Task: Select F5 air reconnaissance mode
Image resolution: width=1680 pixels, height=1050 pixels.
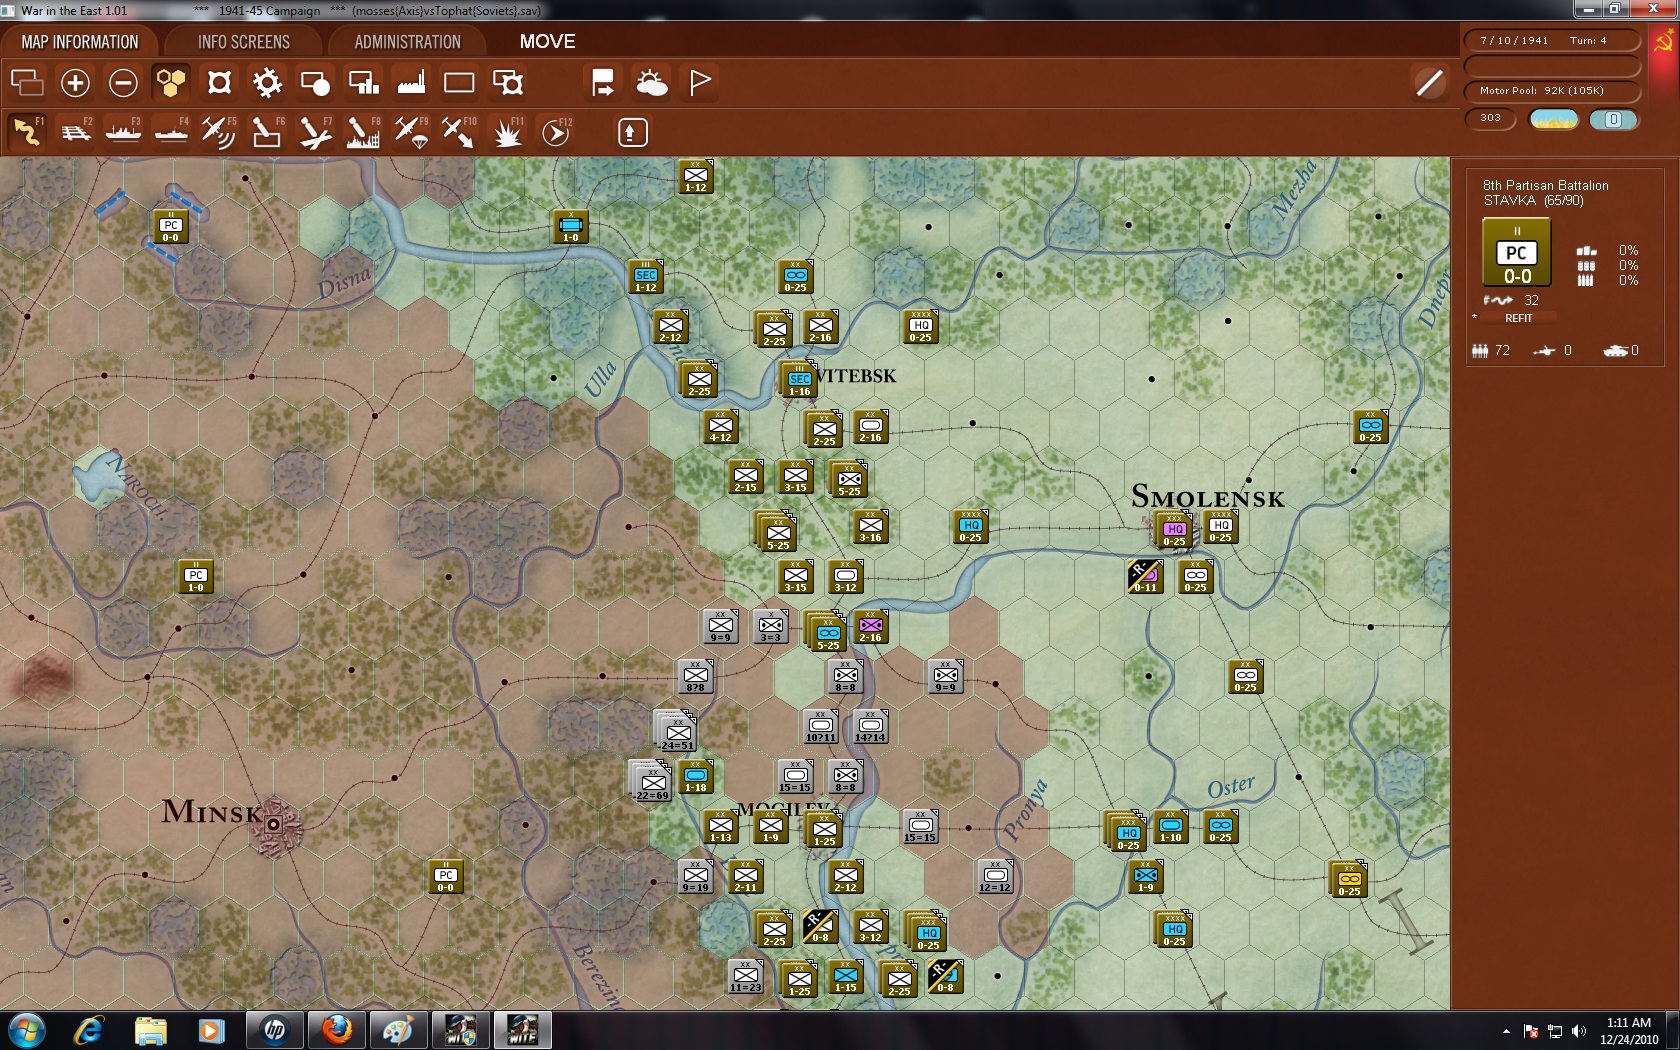Action: (219, 132)
